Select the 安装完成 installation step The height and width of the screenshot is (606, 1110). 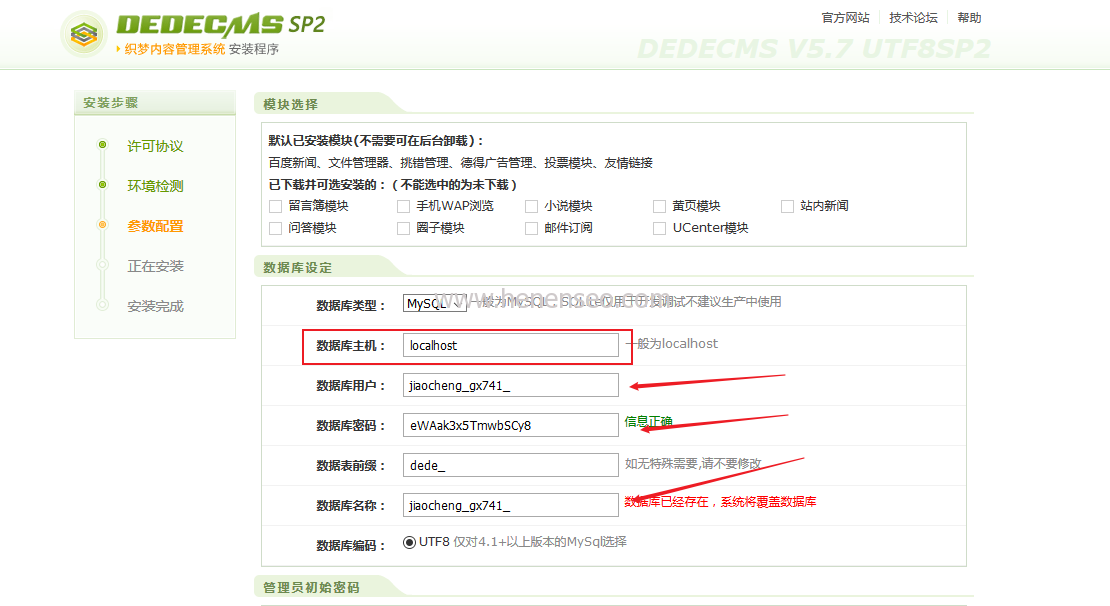pos(155,307)
